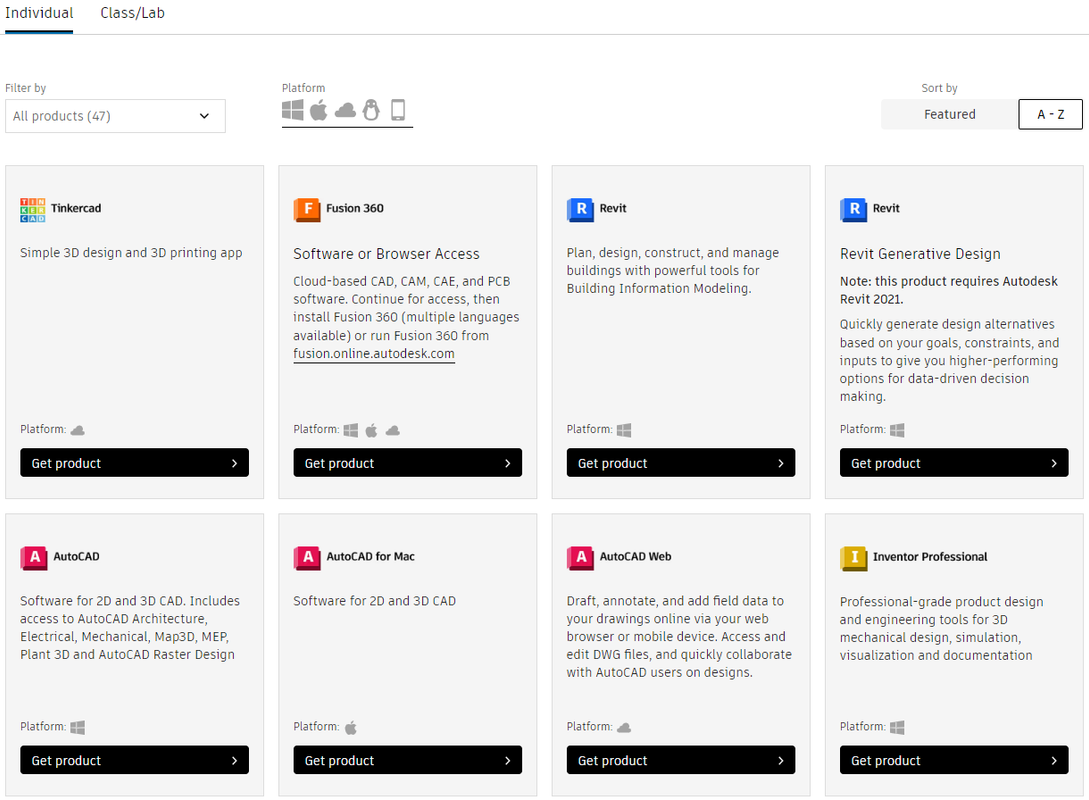Click Windows icon on Revit BIM card
Viewport: 1089px width, 800px height.
coord(624,431)
